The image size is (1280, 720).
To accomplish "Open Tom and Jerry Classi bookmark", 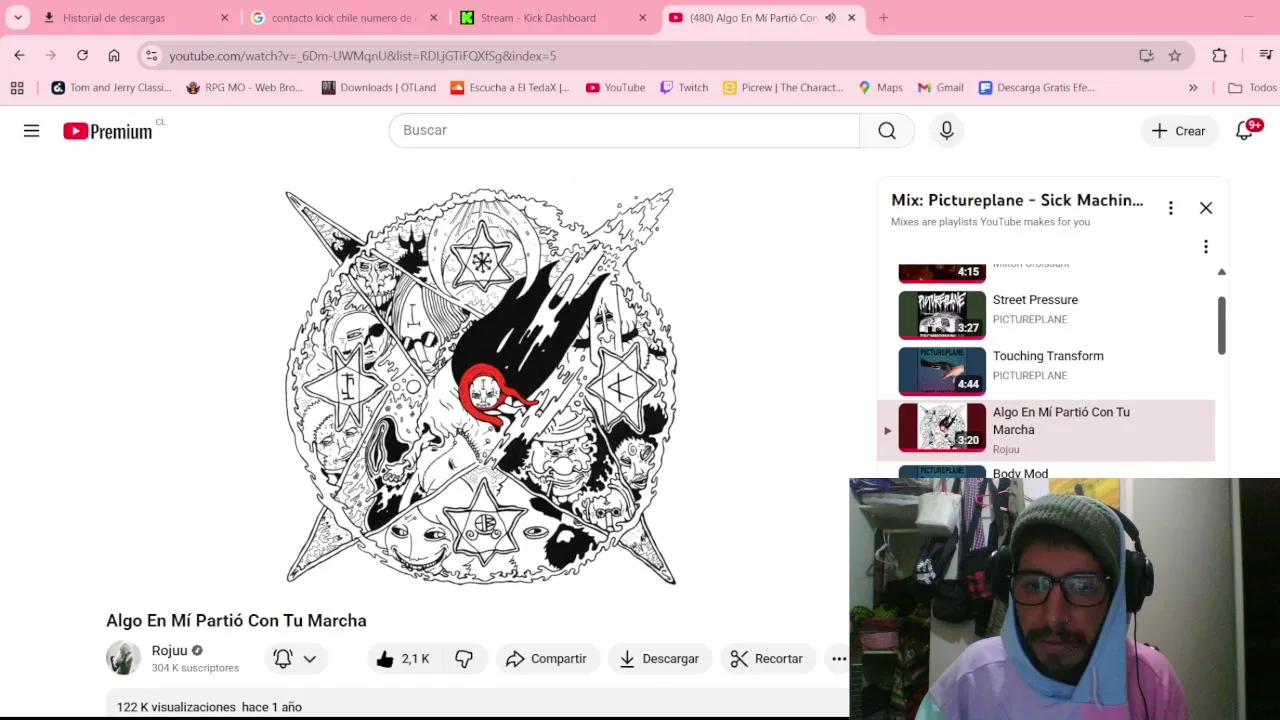I will (x=111, y=88).
